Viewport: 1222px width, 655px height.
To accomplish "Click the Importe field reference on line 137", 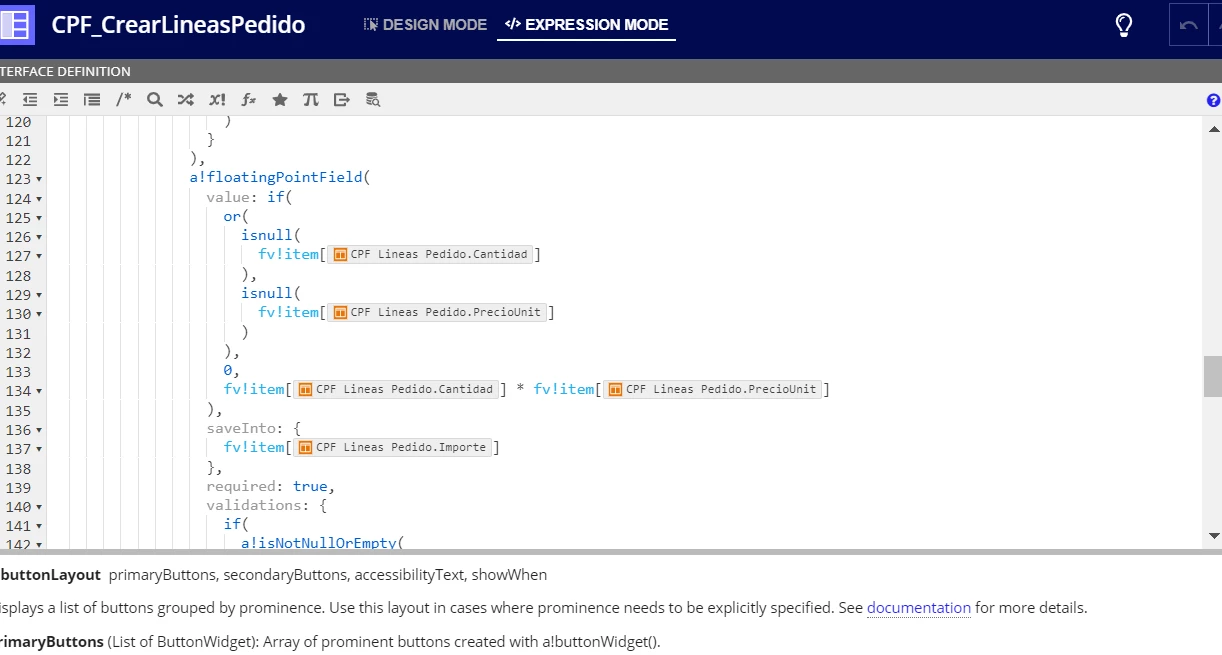I will click(x=393, y=447).
